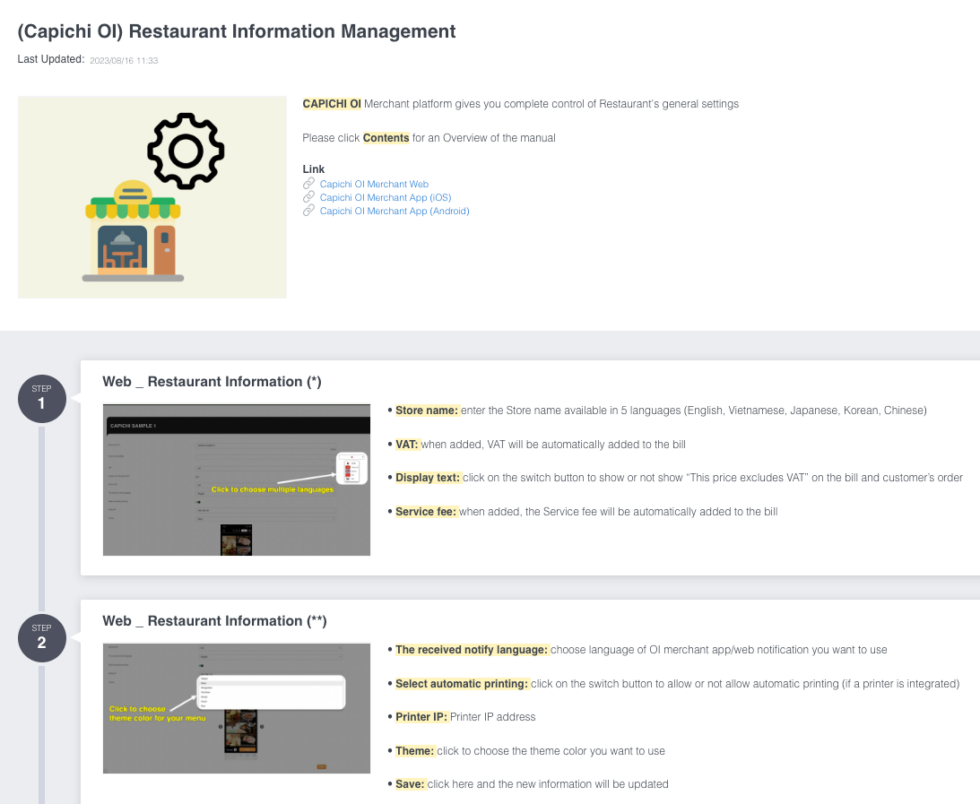Screen dimensions: 980x804
Task: Click the 'Web _ Restaurant Information (**)' heading
Action: click(x=214, y=621)
